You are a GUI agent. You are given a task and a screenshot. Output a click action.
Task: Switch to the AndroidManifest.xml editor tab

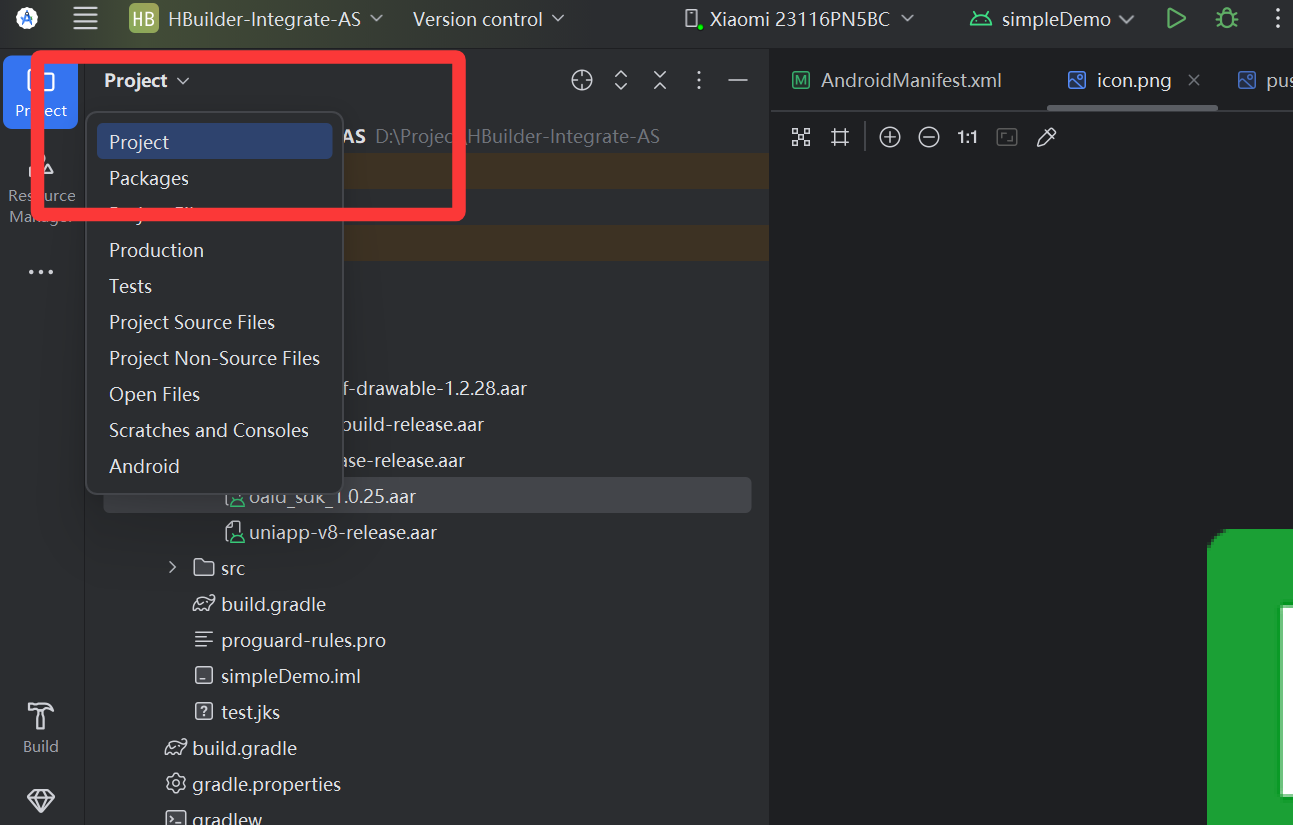[897, 81]
